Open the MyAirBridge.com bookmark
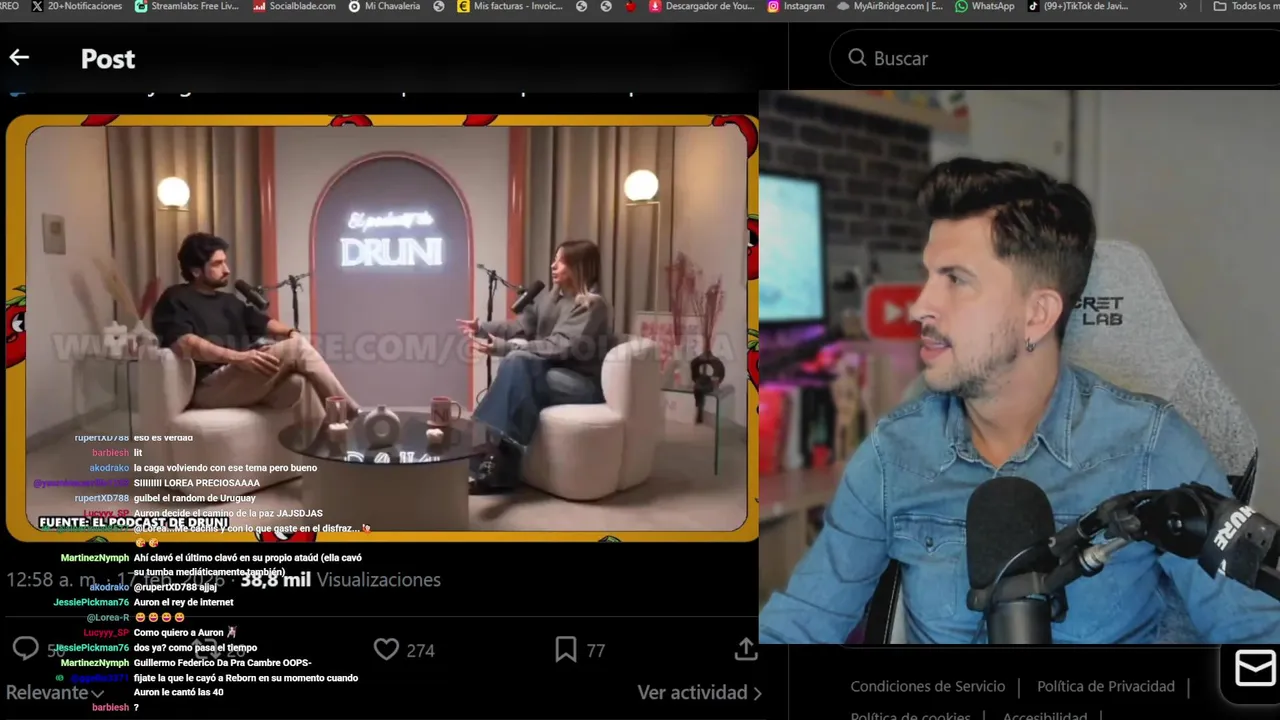 pos(890,6)
